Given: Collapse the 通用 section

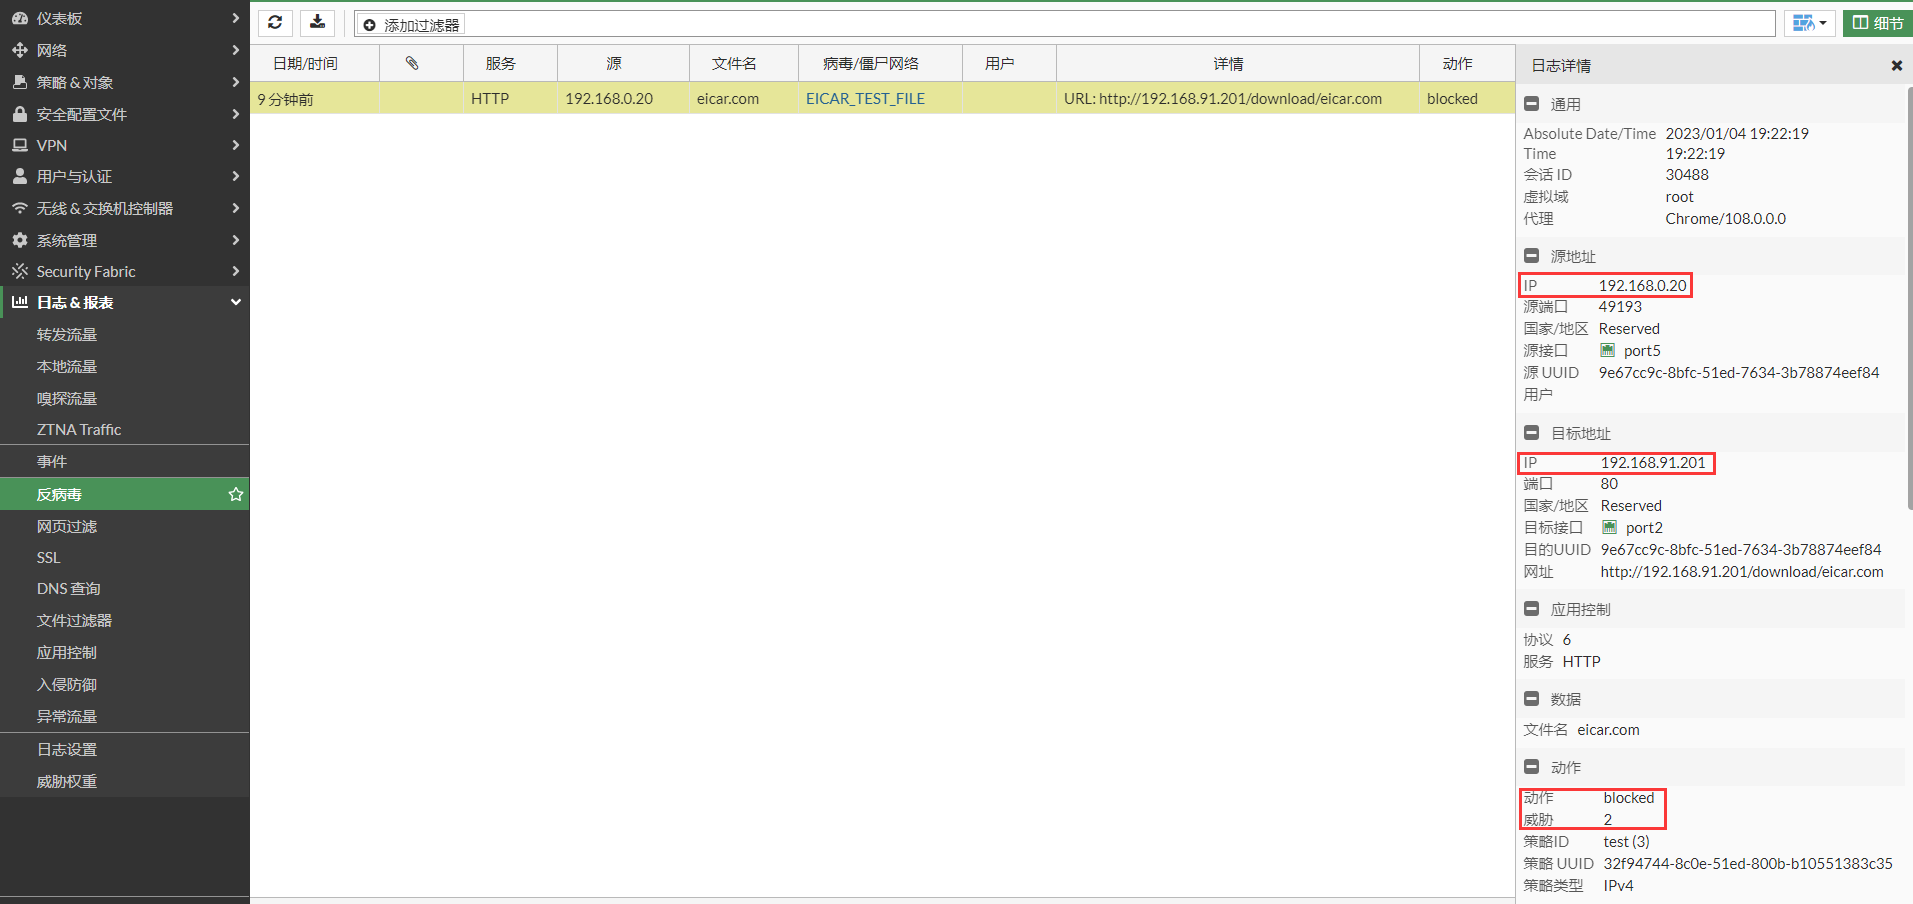Looking at the screenshot, I should pyautogui.click(x=1531, y=104).
